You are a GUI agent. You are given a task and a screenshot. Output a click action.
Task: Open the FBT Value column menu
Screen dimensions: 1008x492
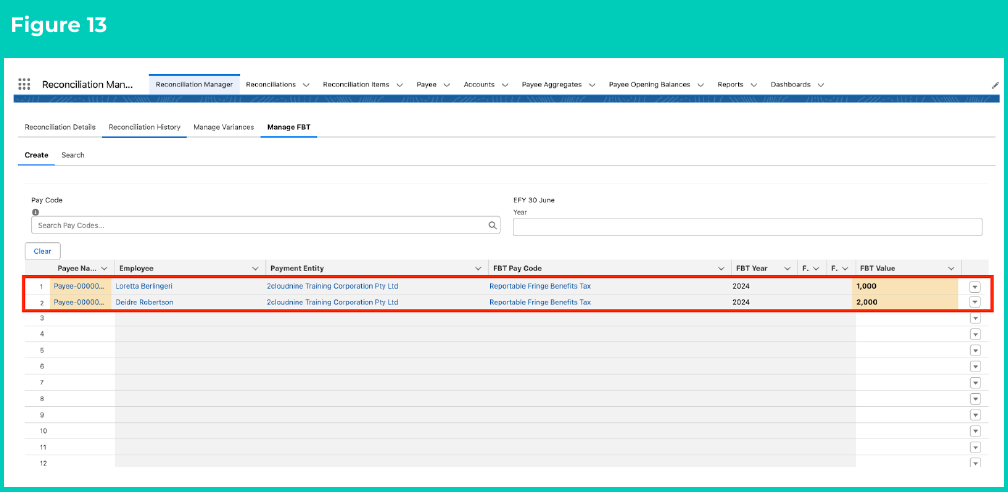[951, 268]
